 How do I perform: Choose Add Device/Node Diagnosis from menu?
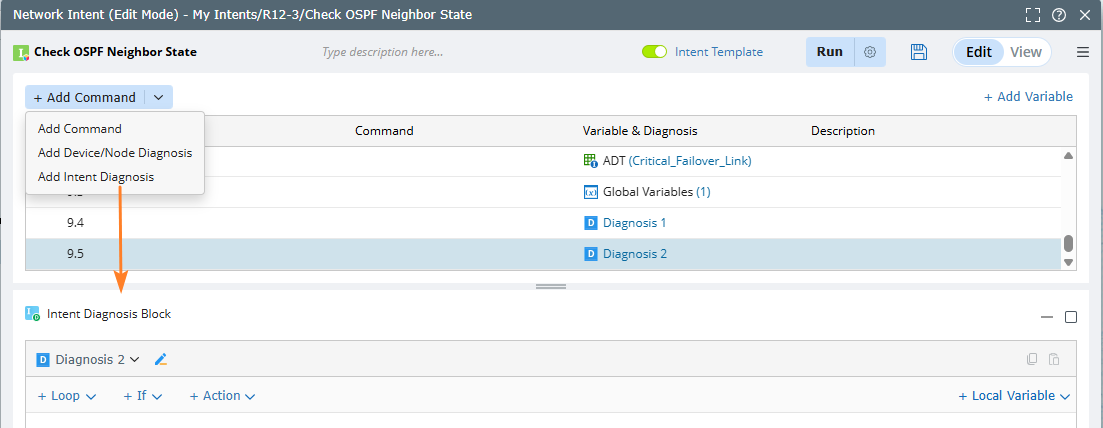point(115,153)
